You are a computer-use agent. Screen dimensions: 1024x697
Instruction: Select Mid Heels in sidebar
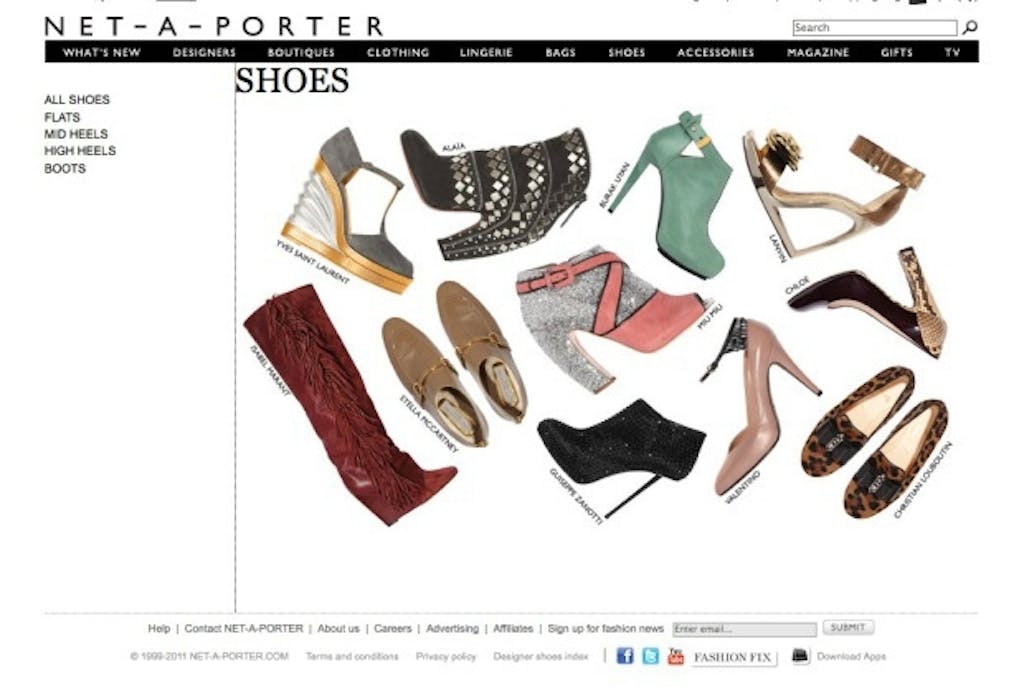[x=76, y=134]
